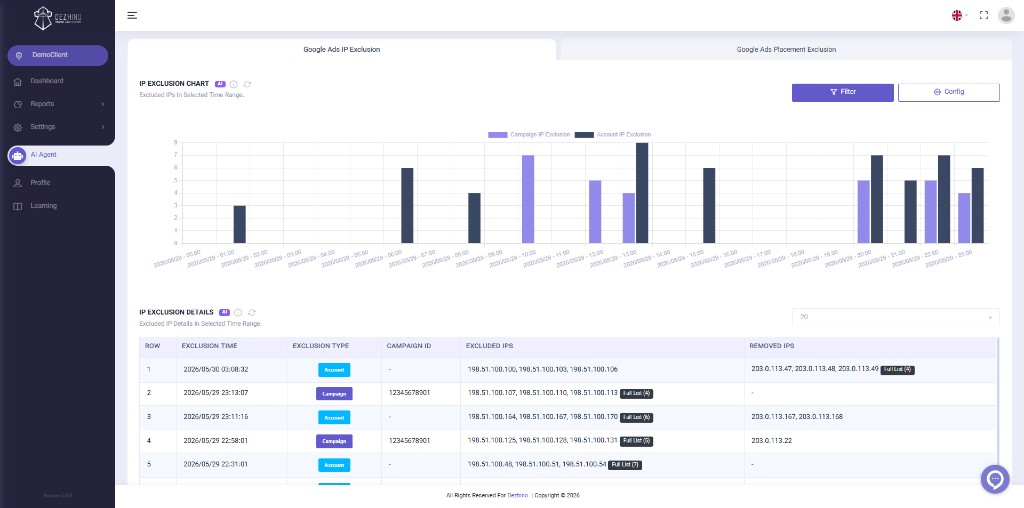Select Google Ads IP Exclusion tab
The height and width of the screenshot is (508, 1024).
342,50
